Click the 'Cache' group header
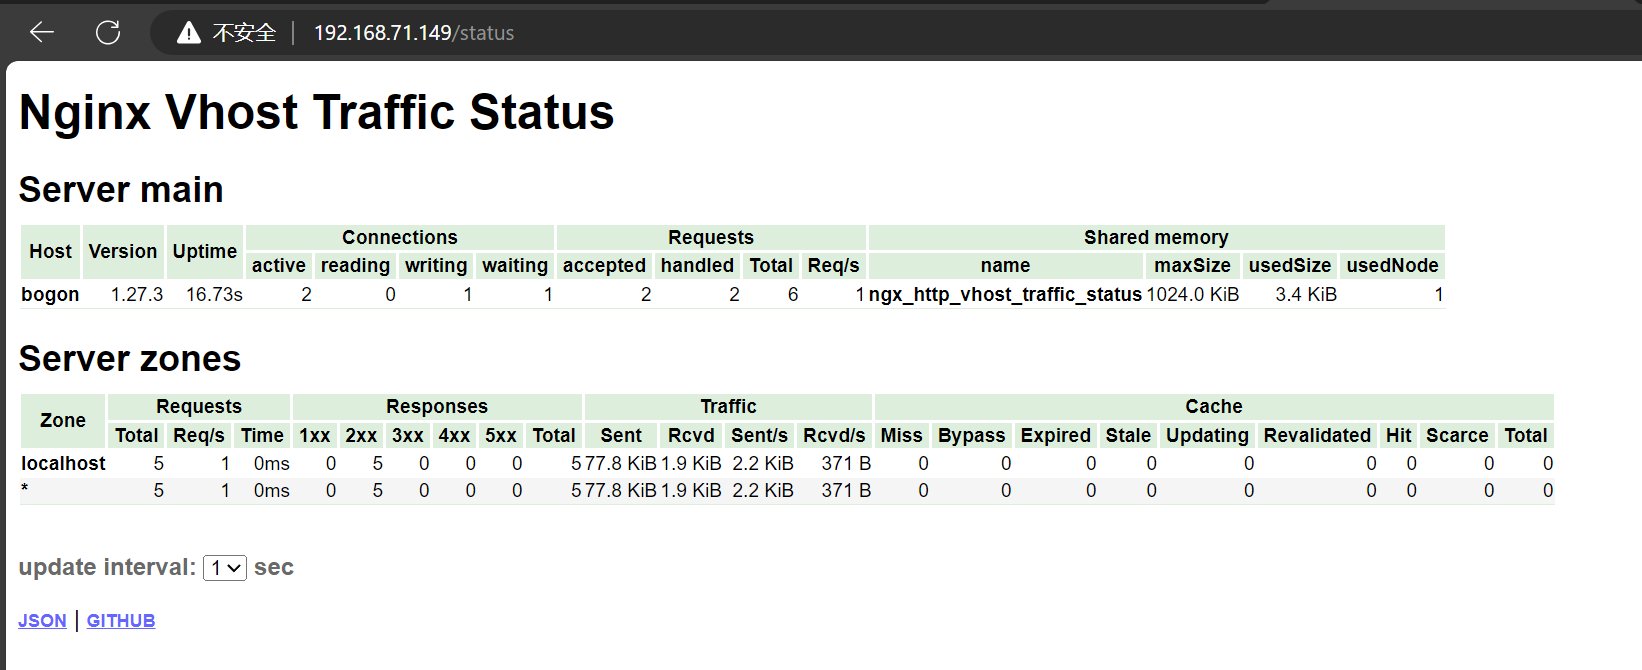This screenshot has width=1642, height=670. tap(1214, 406)
